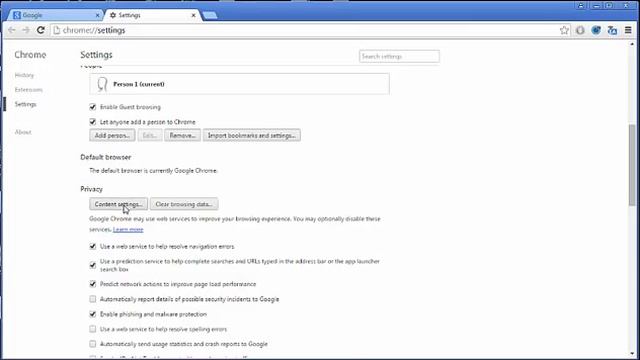Select Settings in the sidebar
Image resolution: width=640 pixels, height=360 pixels.
click(x=25, y=104)
